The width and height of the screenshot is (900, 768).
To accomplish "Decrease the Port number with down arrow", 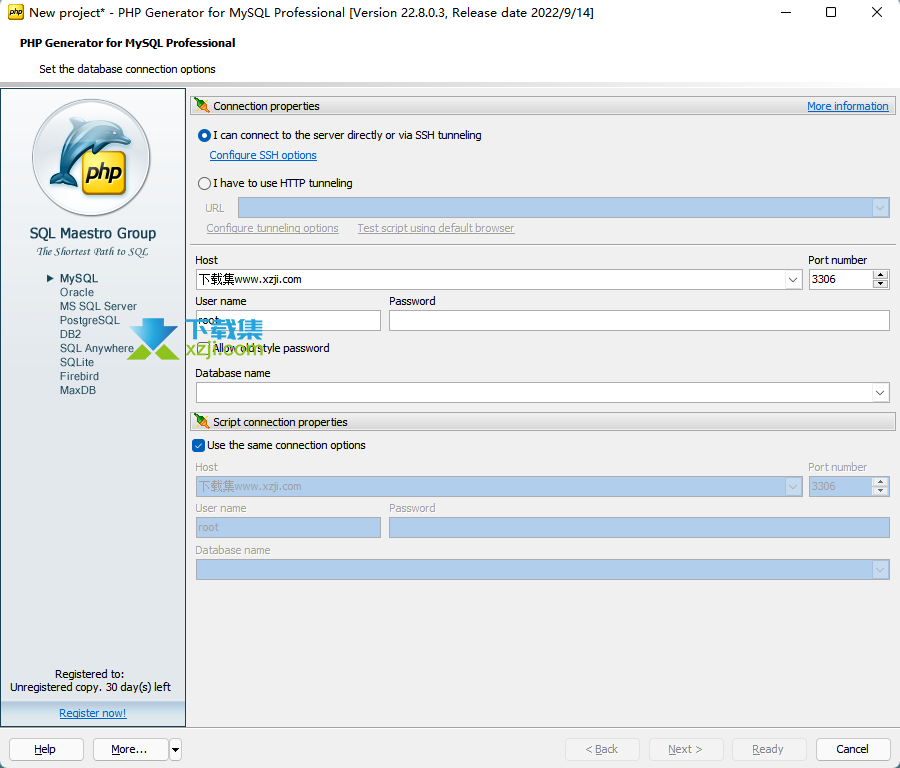I will [x=880, y=284].
